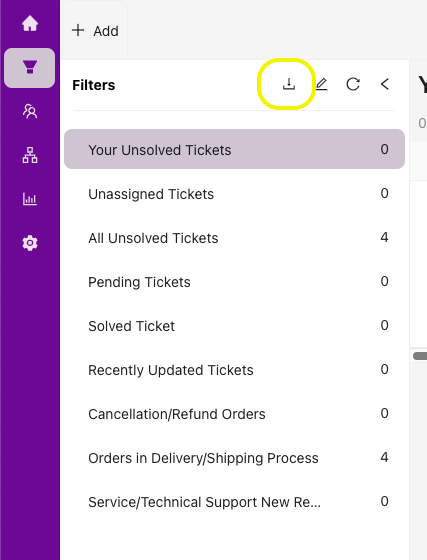Open the customers people icon
Screen dimensions: 427x560
30,111
